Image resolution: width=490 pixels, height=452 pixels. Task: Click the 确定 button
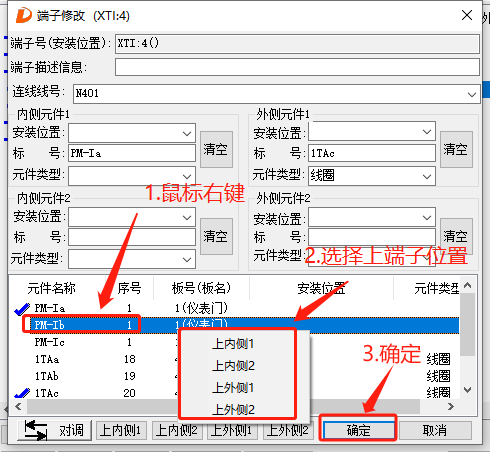point(358,430)
